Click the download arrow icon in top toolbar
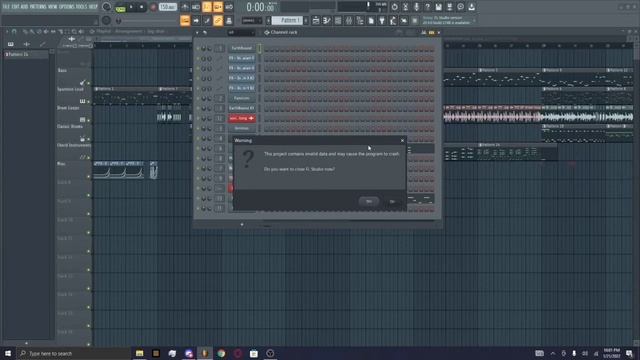Image resolution: width=640 pixels, height=360 pixels. click(x=471, y=7)
